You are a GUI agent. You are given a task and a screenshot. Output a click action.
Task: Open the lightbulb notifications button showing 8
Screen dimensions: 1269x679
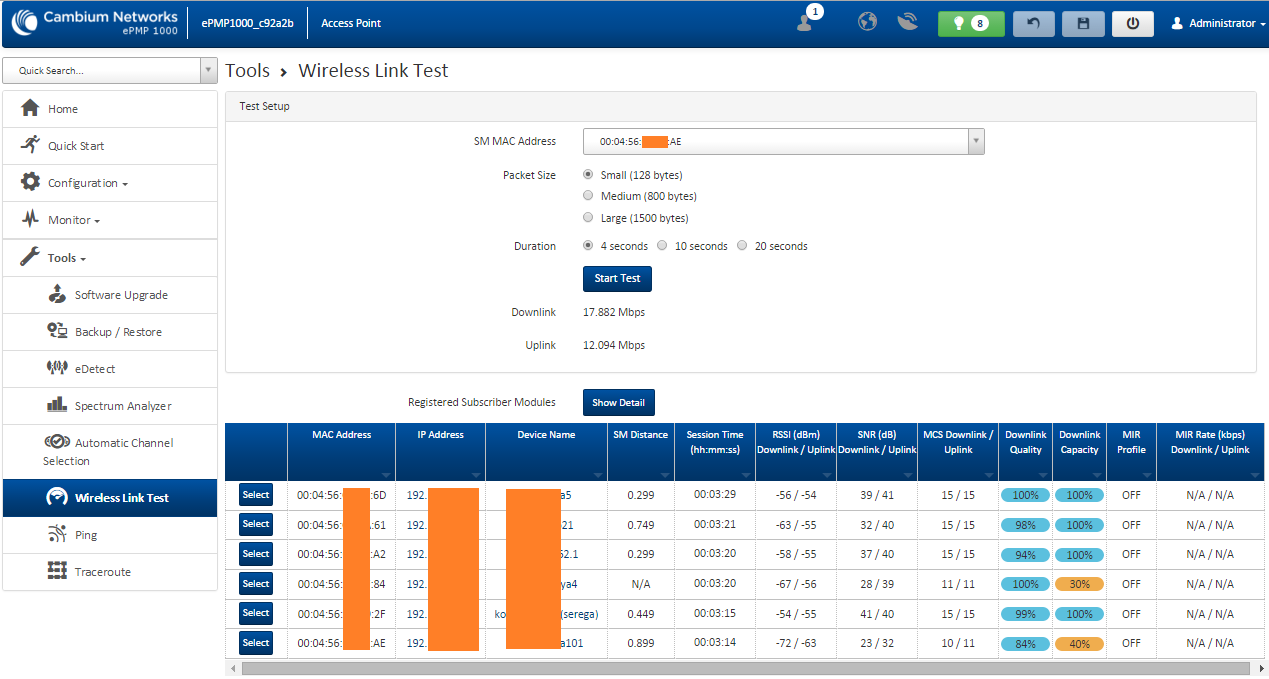click(x=971, y=23)
